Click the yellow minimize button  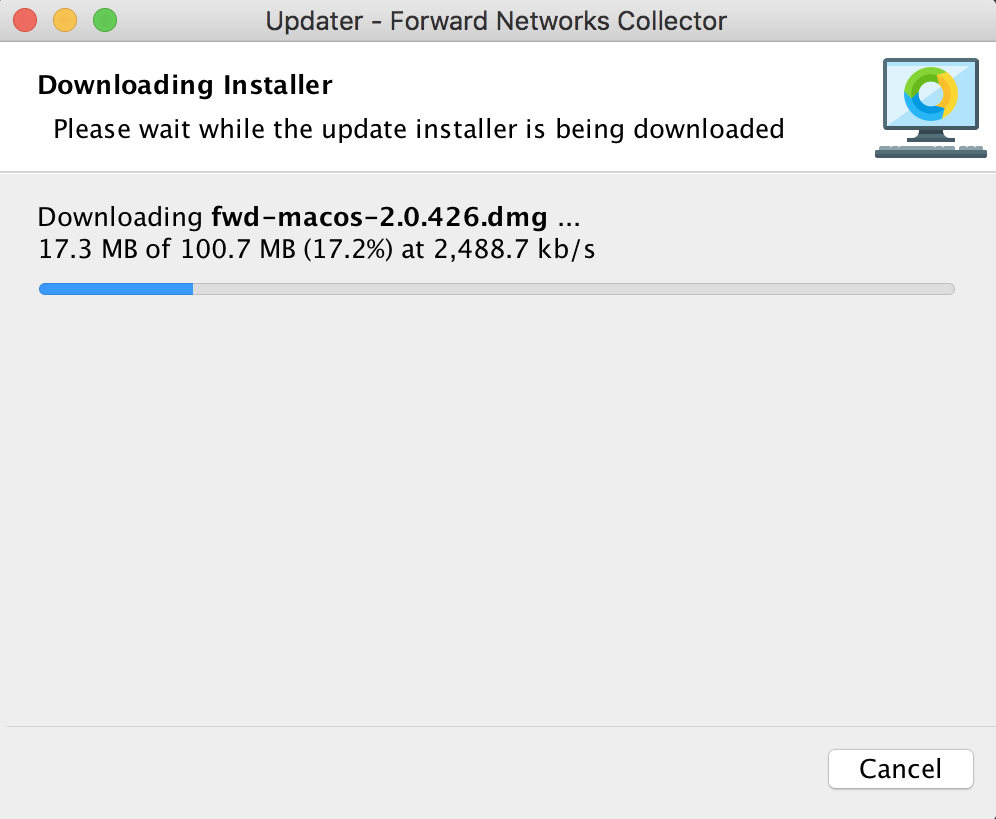(x=64, y=19)
